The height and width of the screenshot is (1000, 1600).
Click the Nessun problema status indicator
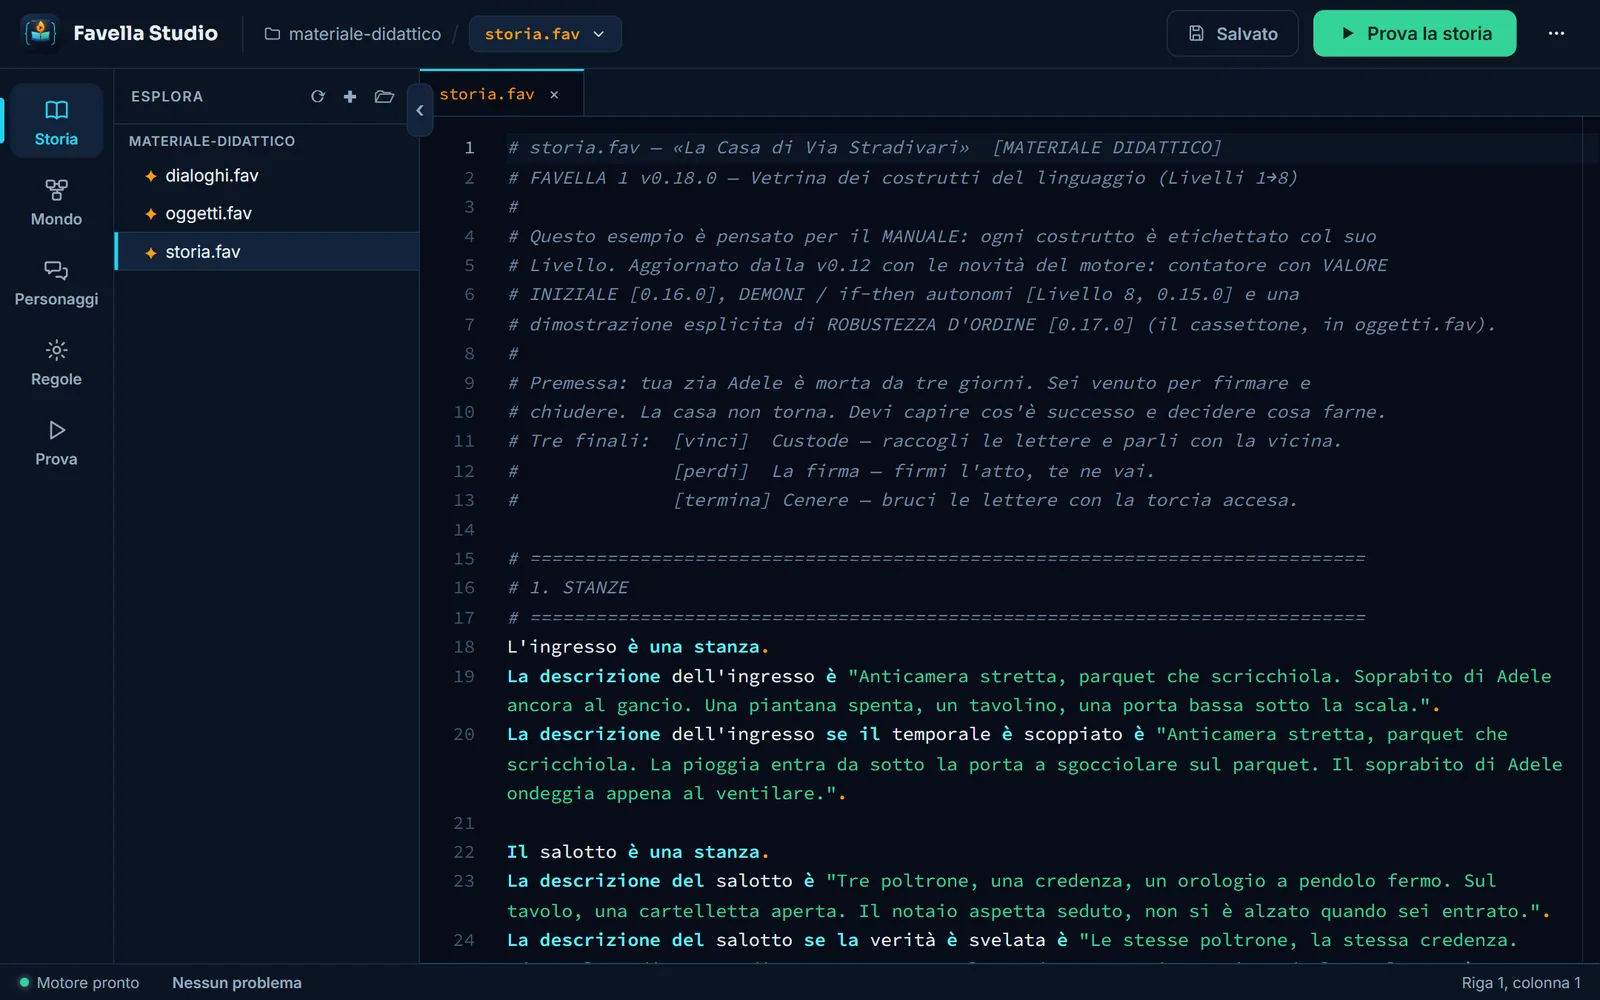(237, 983)
